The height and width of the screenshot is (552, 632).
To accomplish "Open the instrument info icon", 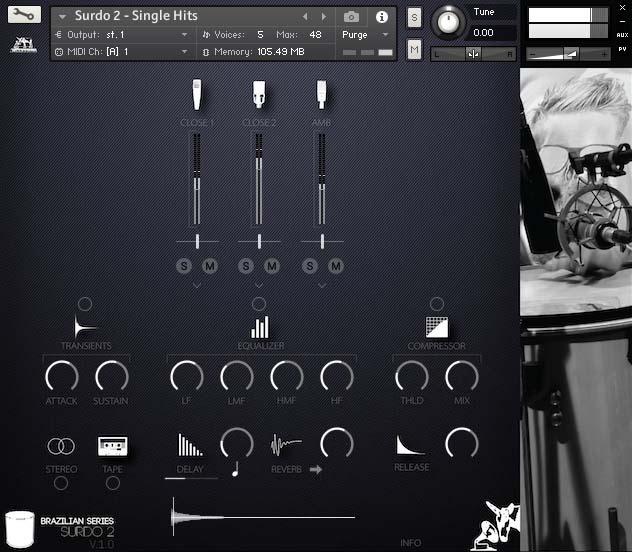I will point(381,17).
